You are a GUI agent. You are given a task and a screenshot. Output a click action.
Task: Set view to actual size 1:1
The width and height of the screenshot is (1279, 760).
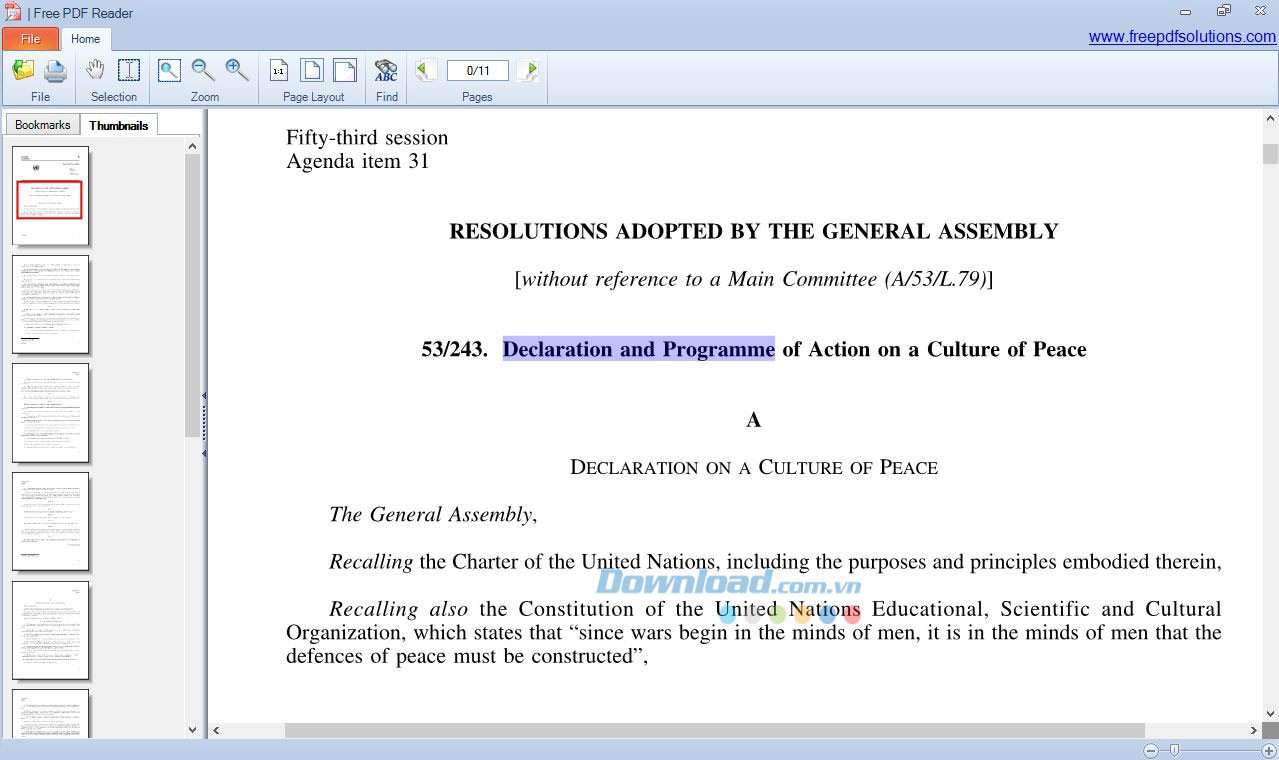coord(279,70)
